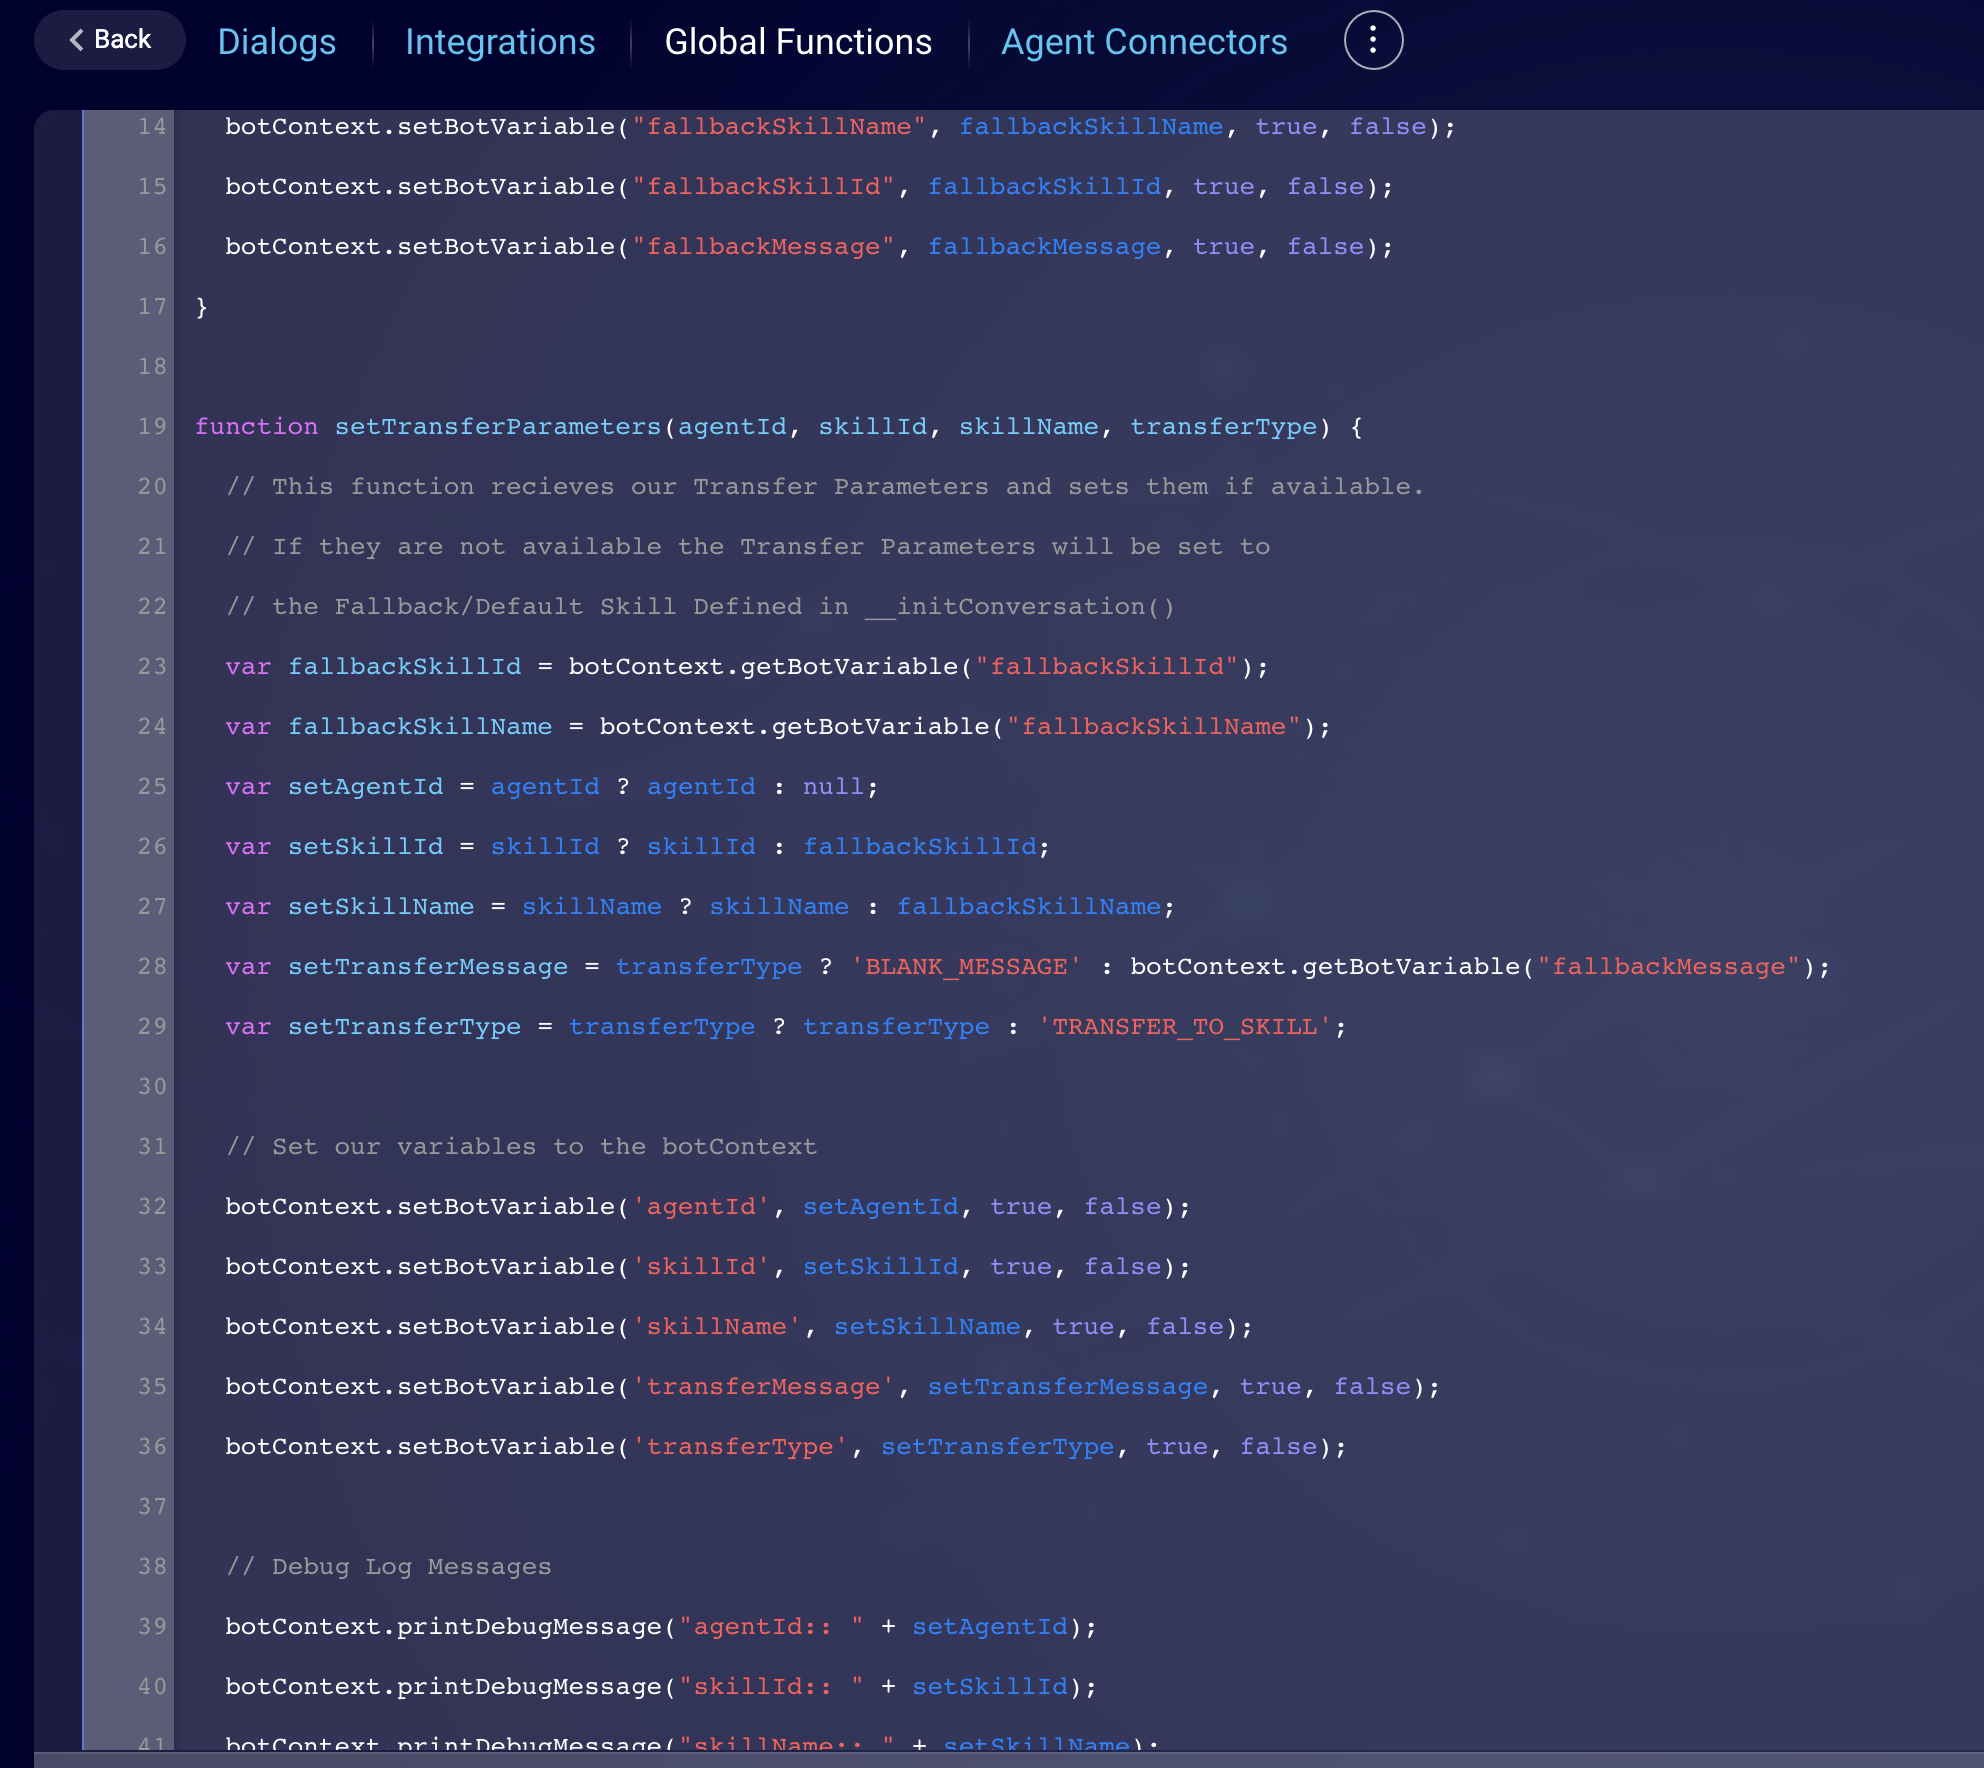Click the 'BLANK_MESSAGE' string literal

966,967
